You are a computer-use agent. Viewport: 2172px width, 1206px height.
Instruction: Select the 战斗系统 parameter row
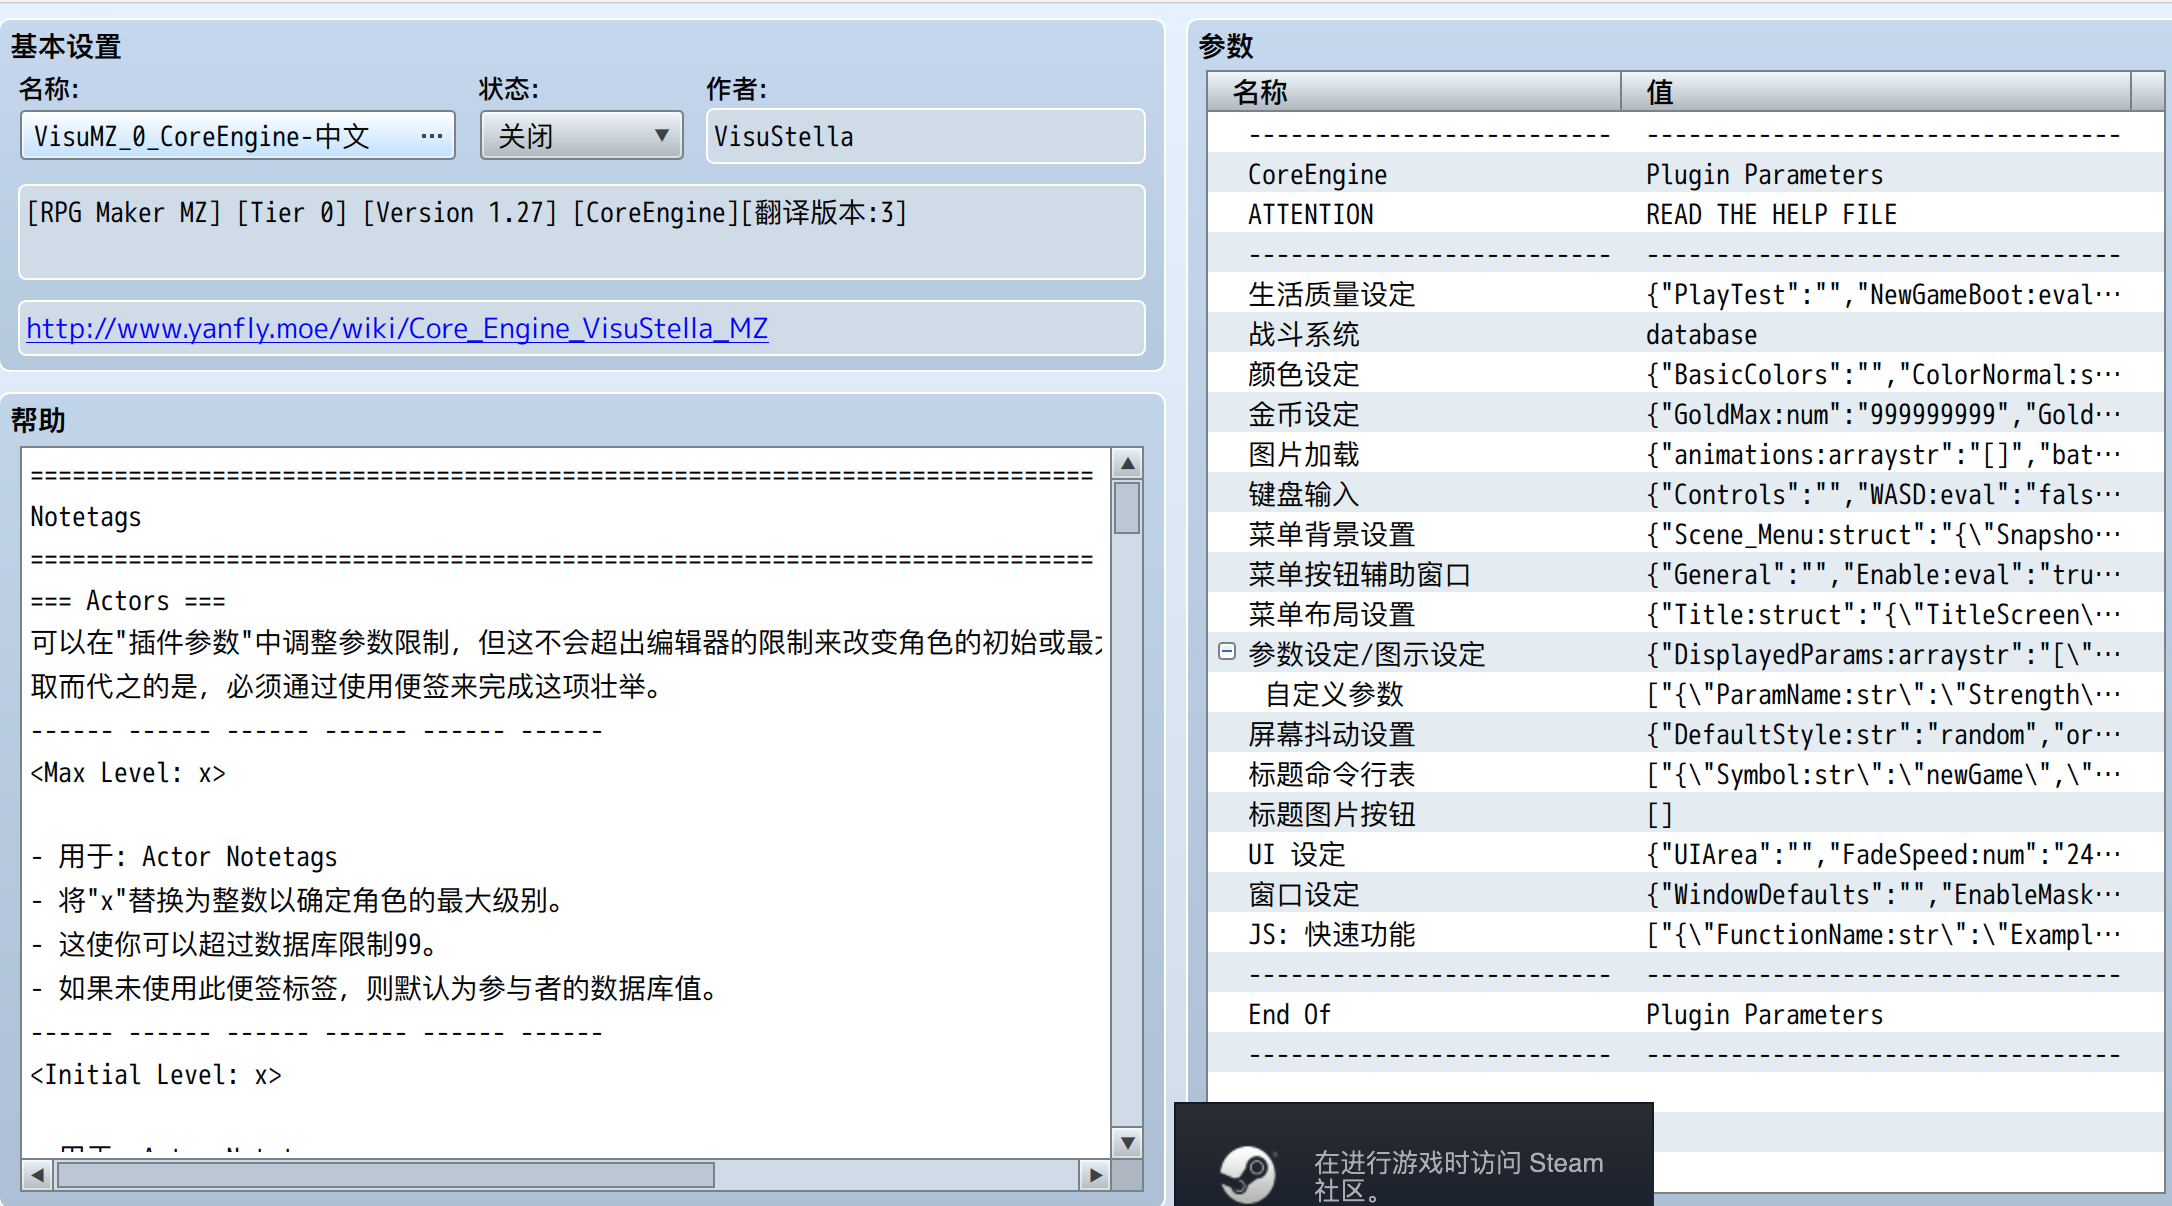[x=1685, y=334]
